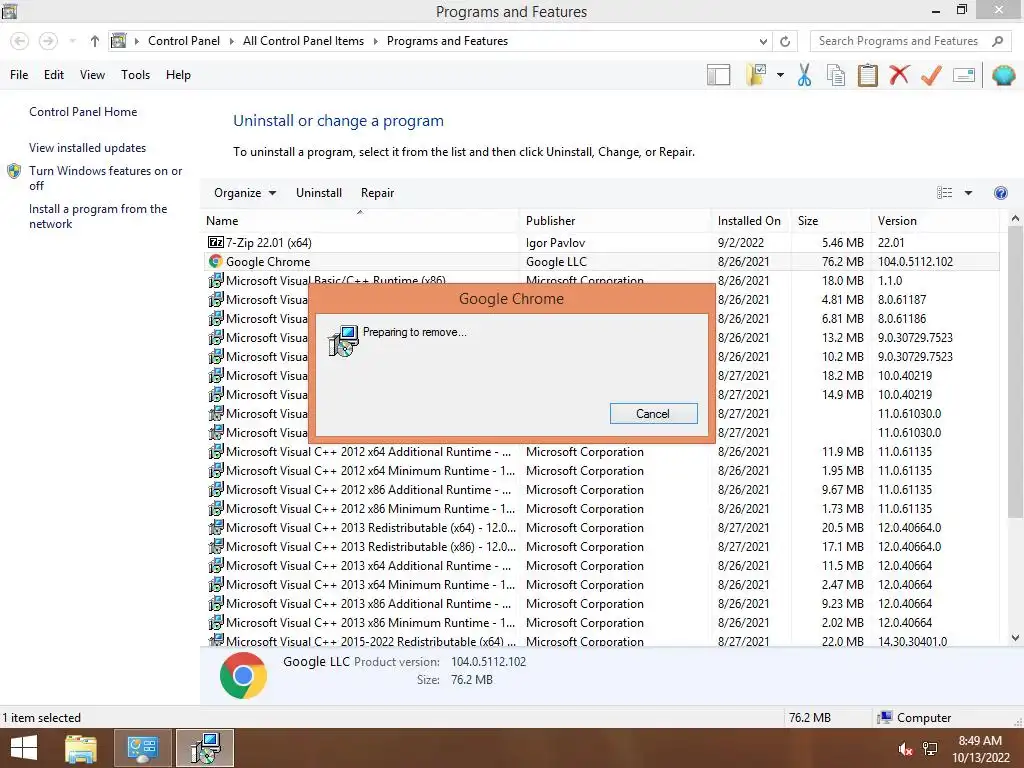Click the Forward navigation arrow
The image size is (1024, 768).
click(x=48, y=41)
